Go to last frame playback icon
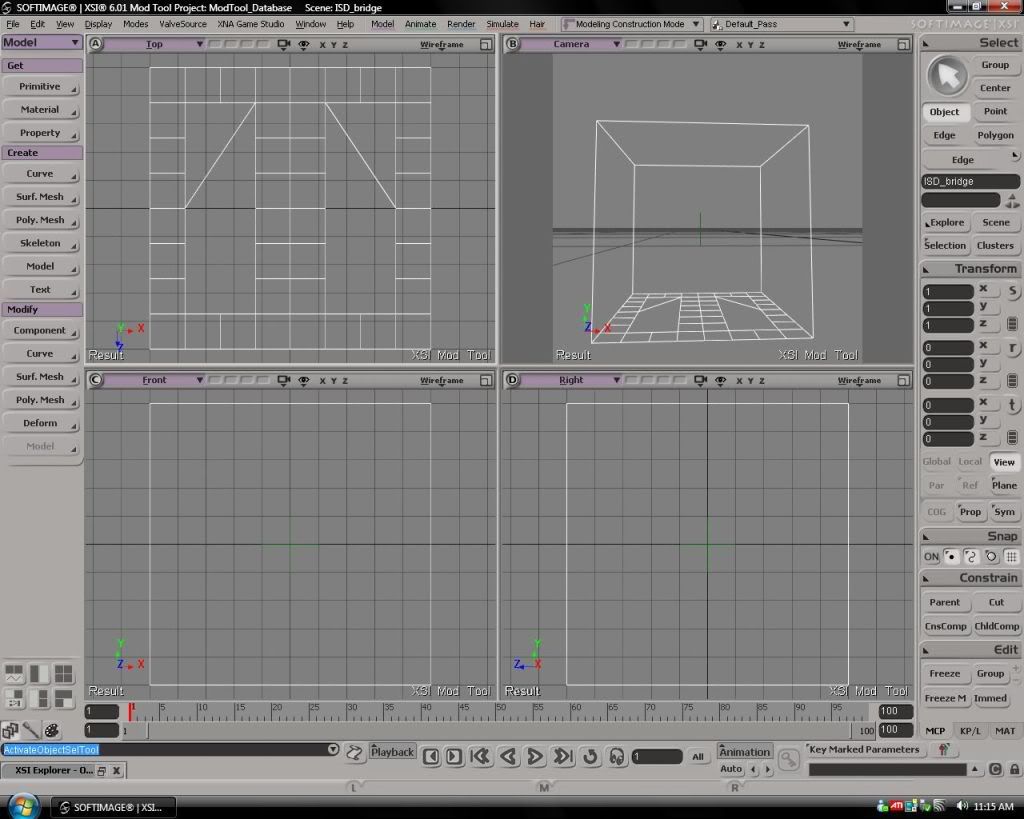Screen dimensions: 1024x819 tap(563, 756)
